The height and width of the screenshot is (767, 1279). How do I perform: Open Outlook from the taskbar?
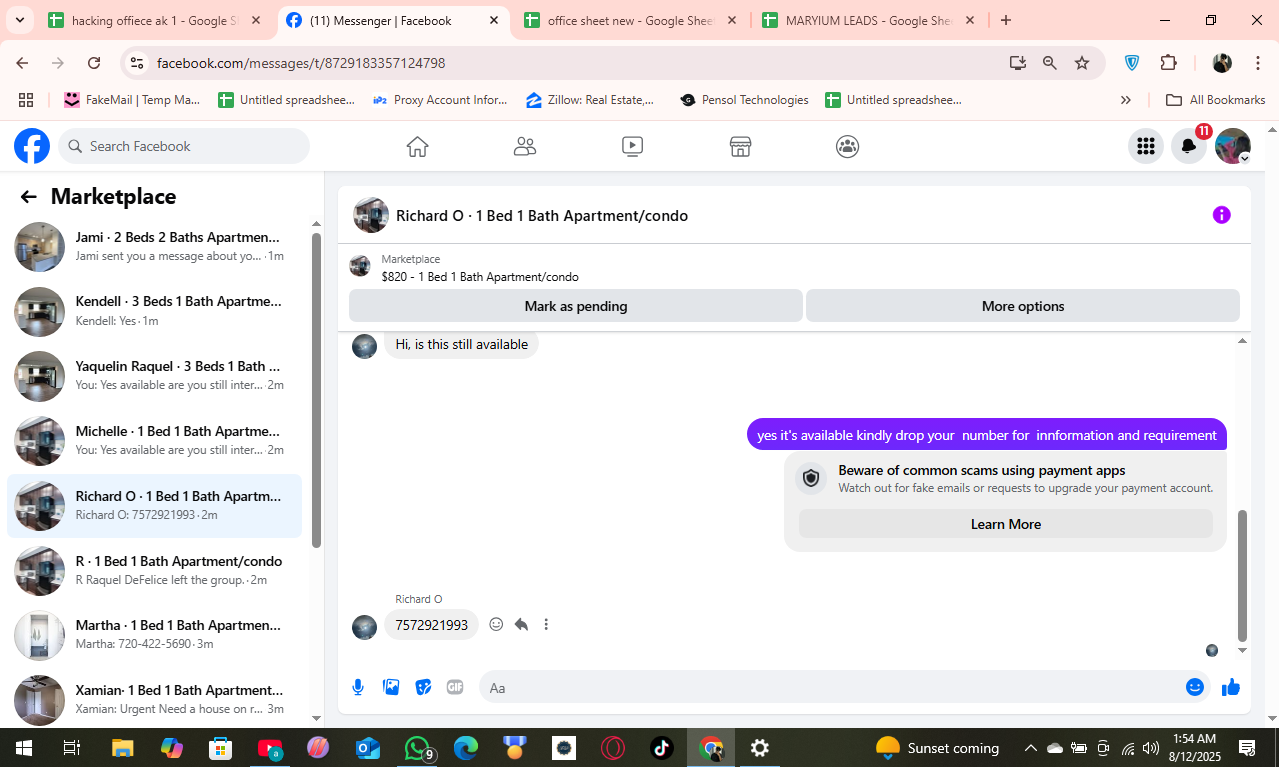pos(368,748)
